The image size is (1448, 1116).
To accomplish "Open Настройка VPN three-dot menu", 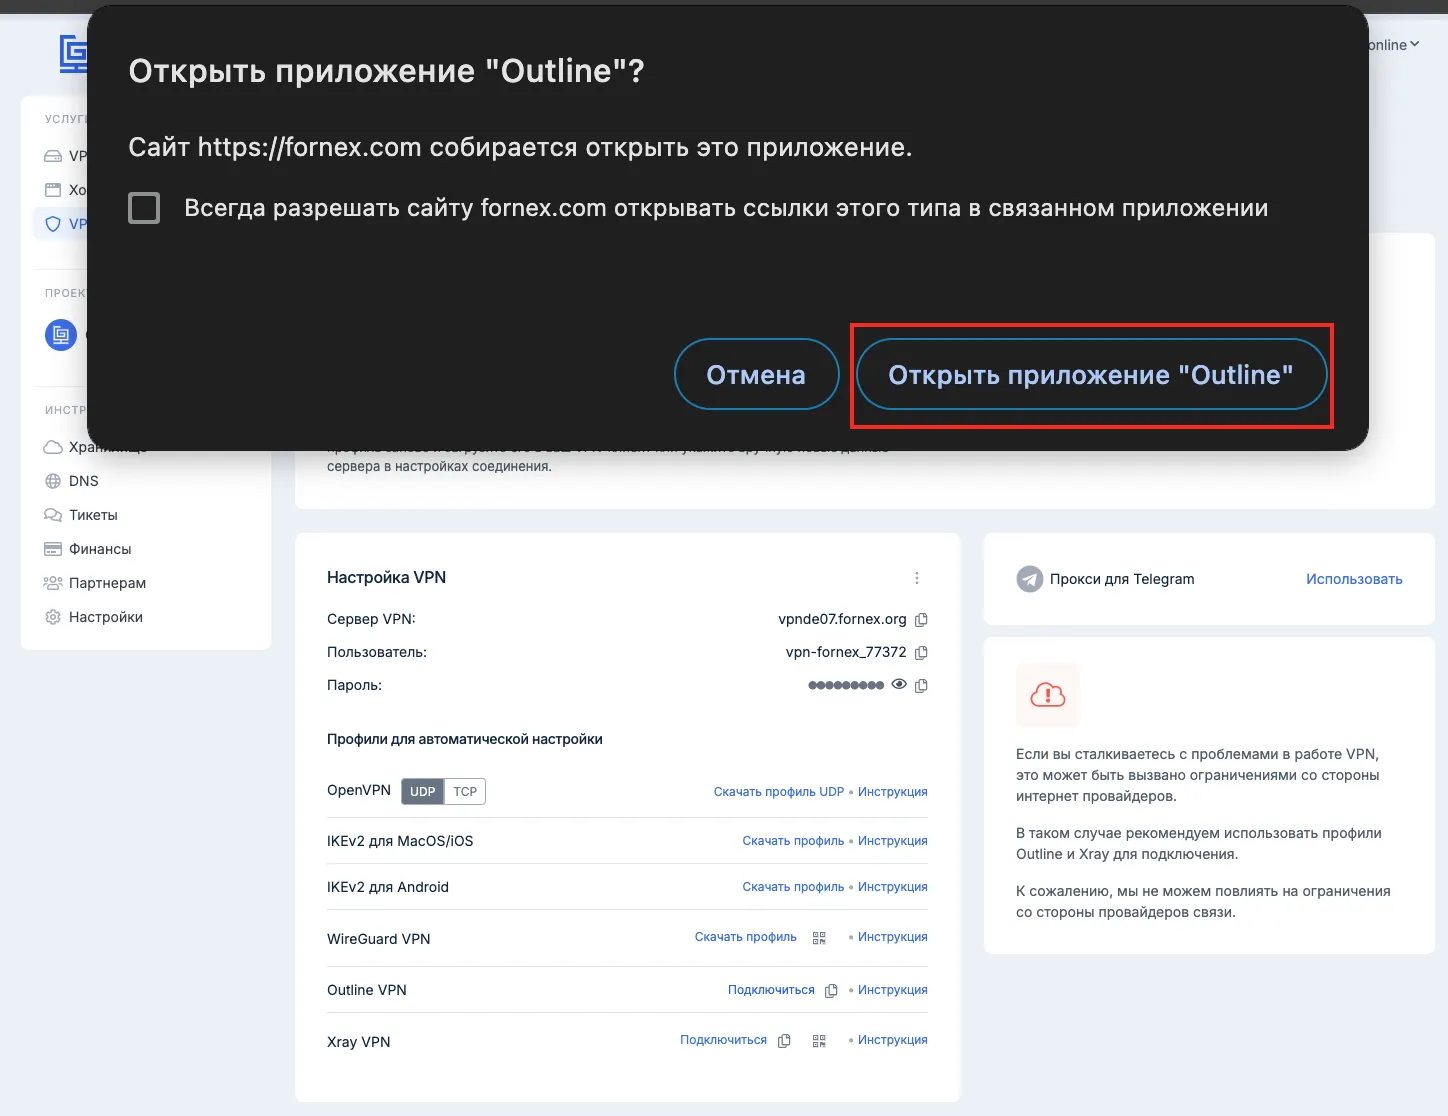I will tap(917, 578).
